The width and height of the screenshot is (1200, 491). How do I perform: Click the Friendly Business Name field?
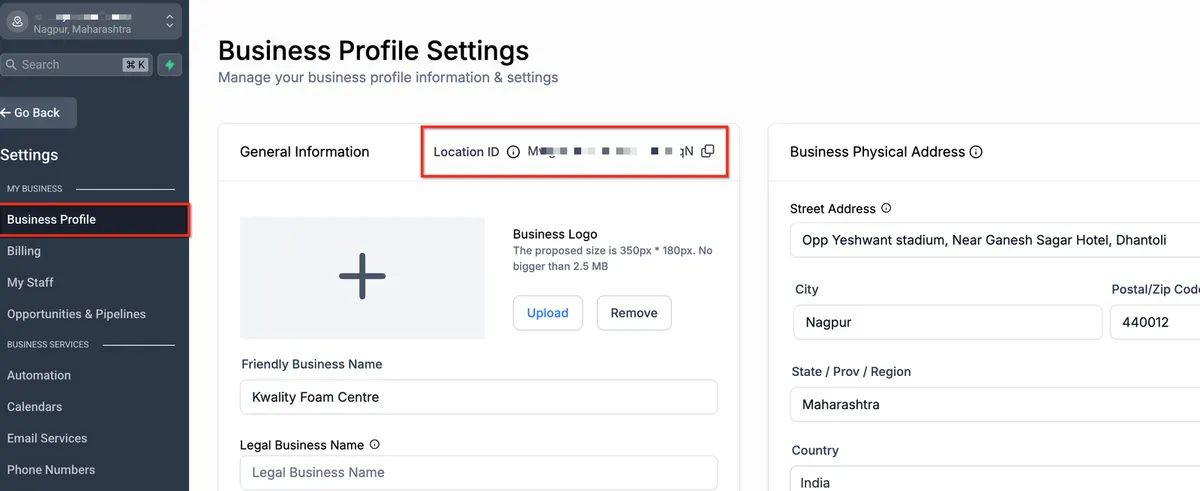tap(479, 397)
